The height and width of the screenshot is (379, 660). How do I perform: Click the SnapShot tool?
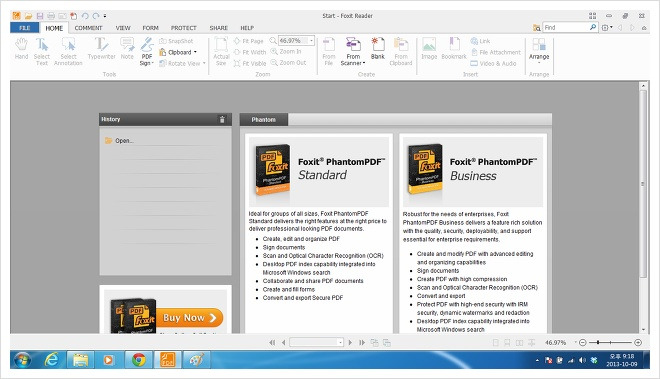[176, 41]
